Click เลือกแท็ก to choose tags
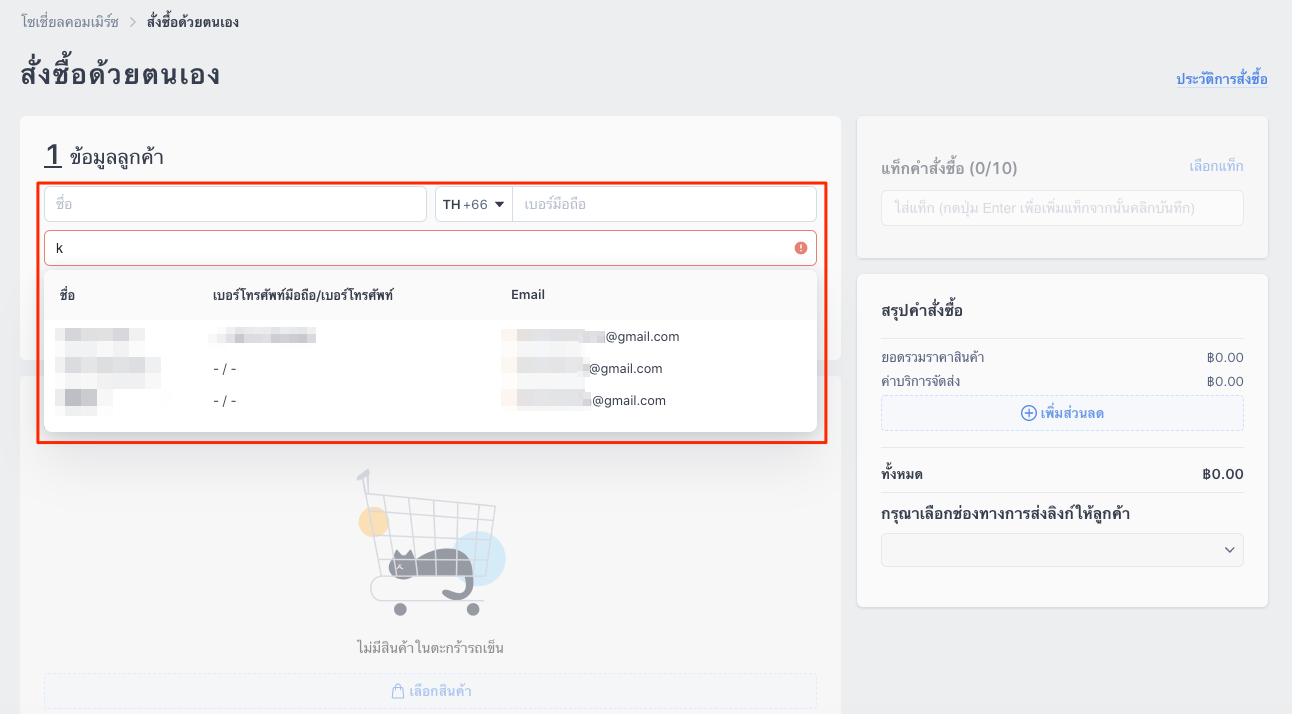The image size is (1292, 714). coord(1216,166)
